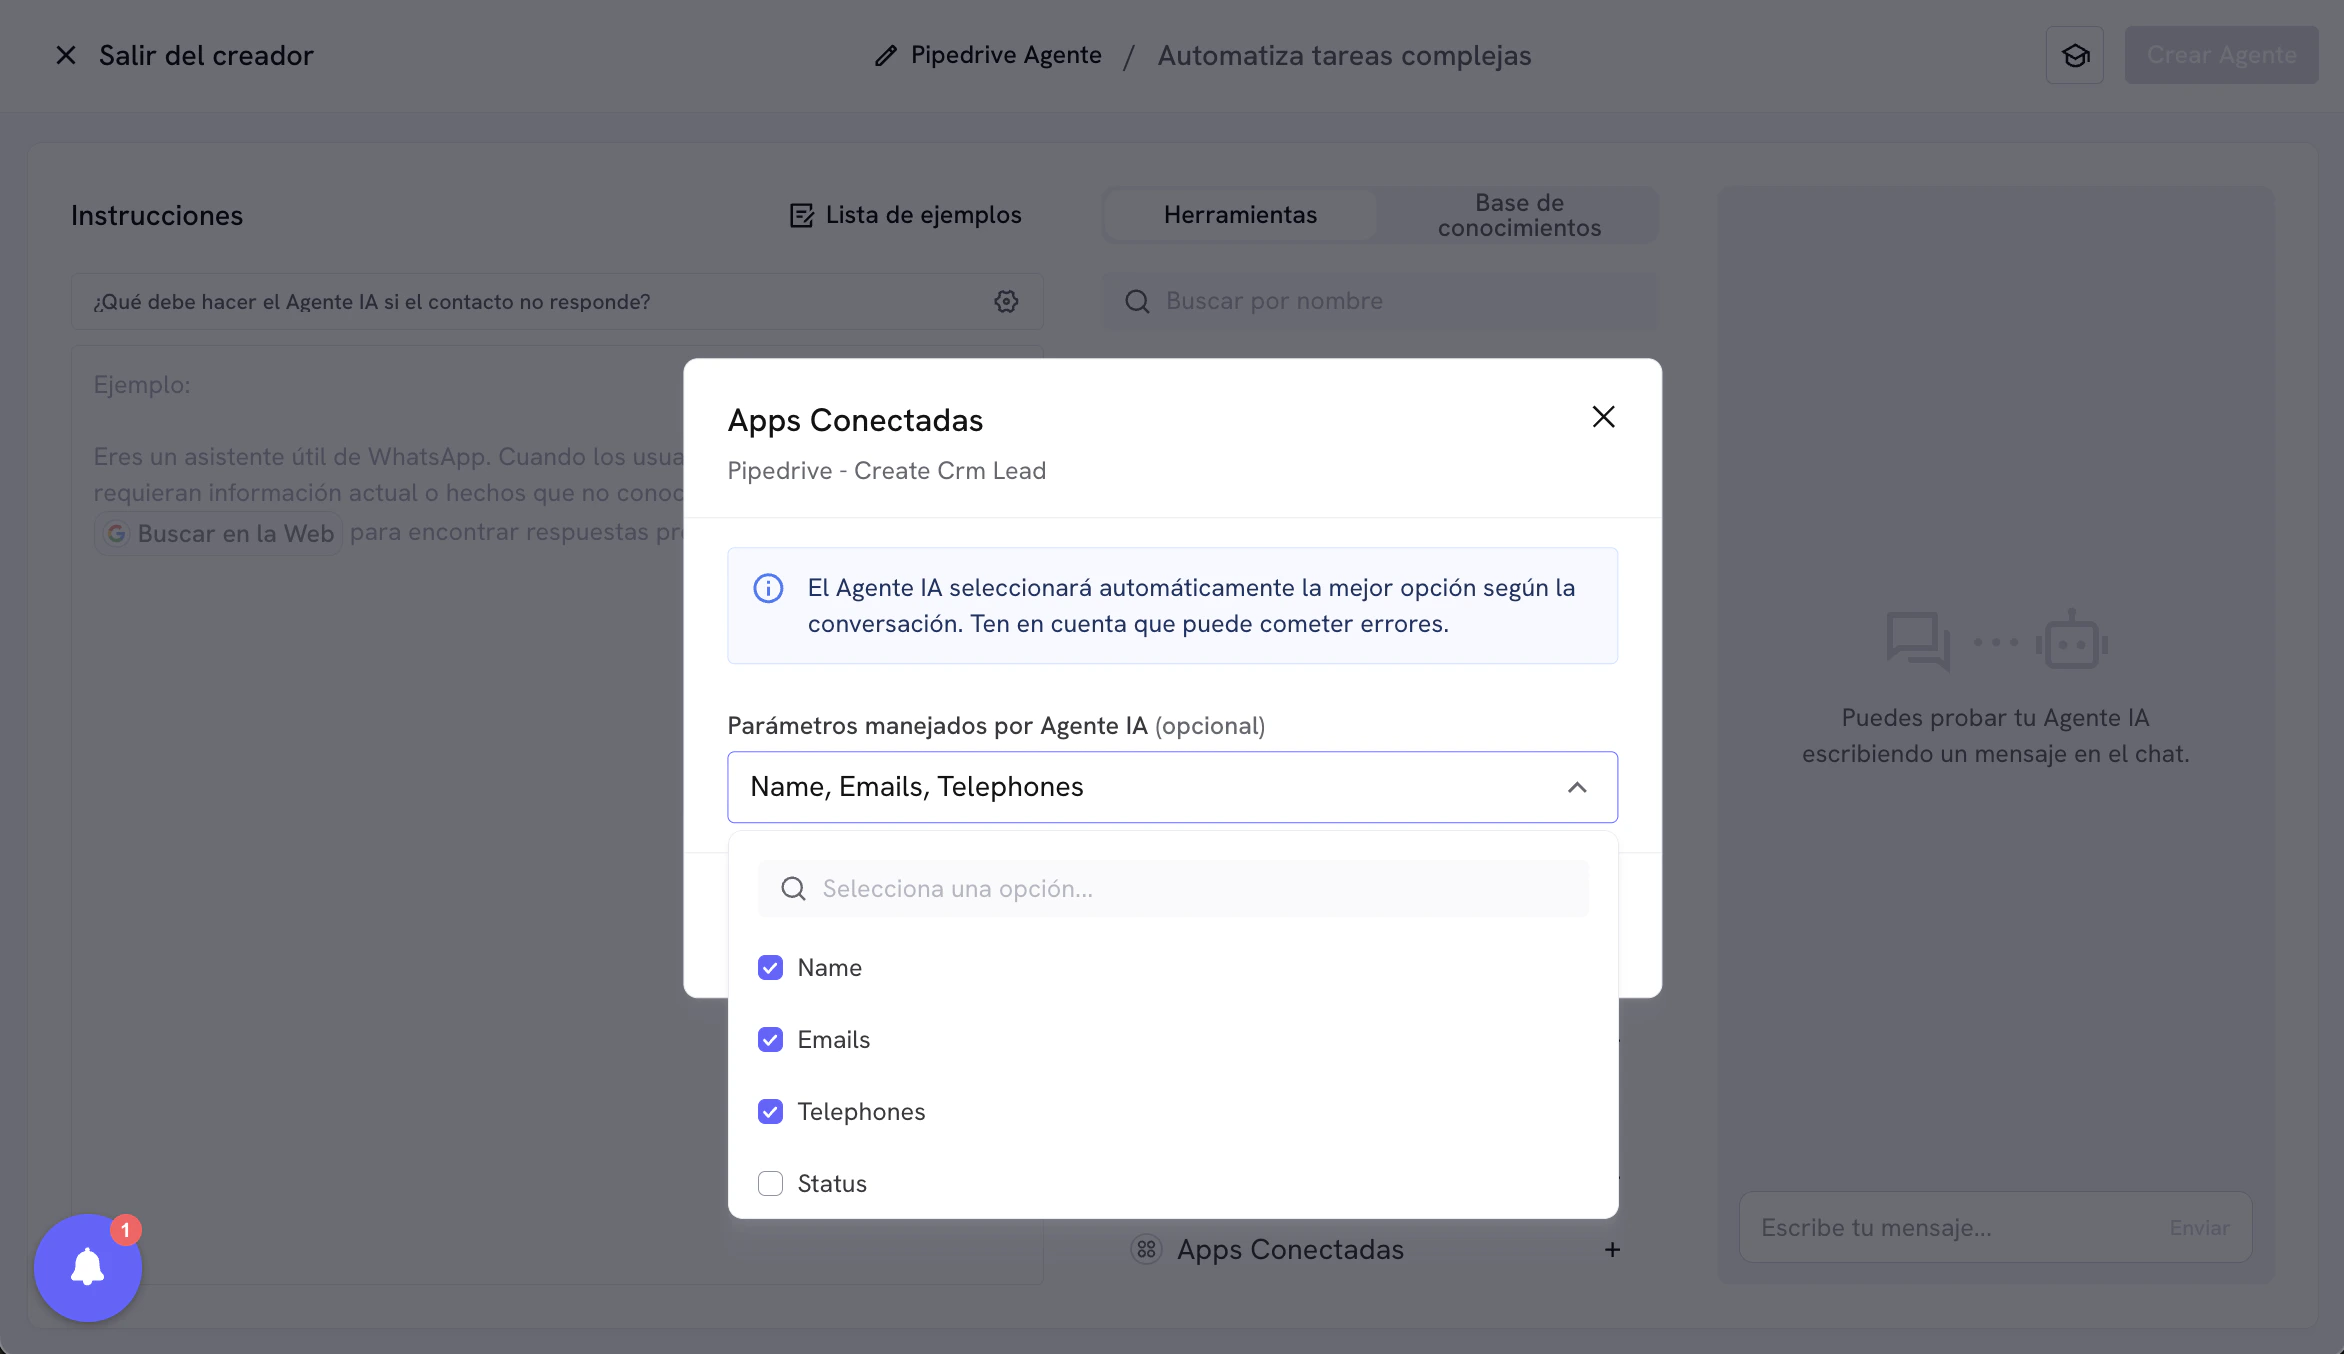Switch to Base de conocimientos tab
2344x1354 pixels.
coord(1519,215)
